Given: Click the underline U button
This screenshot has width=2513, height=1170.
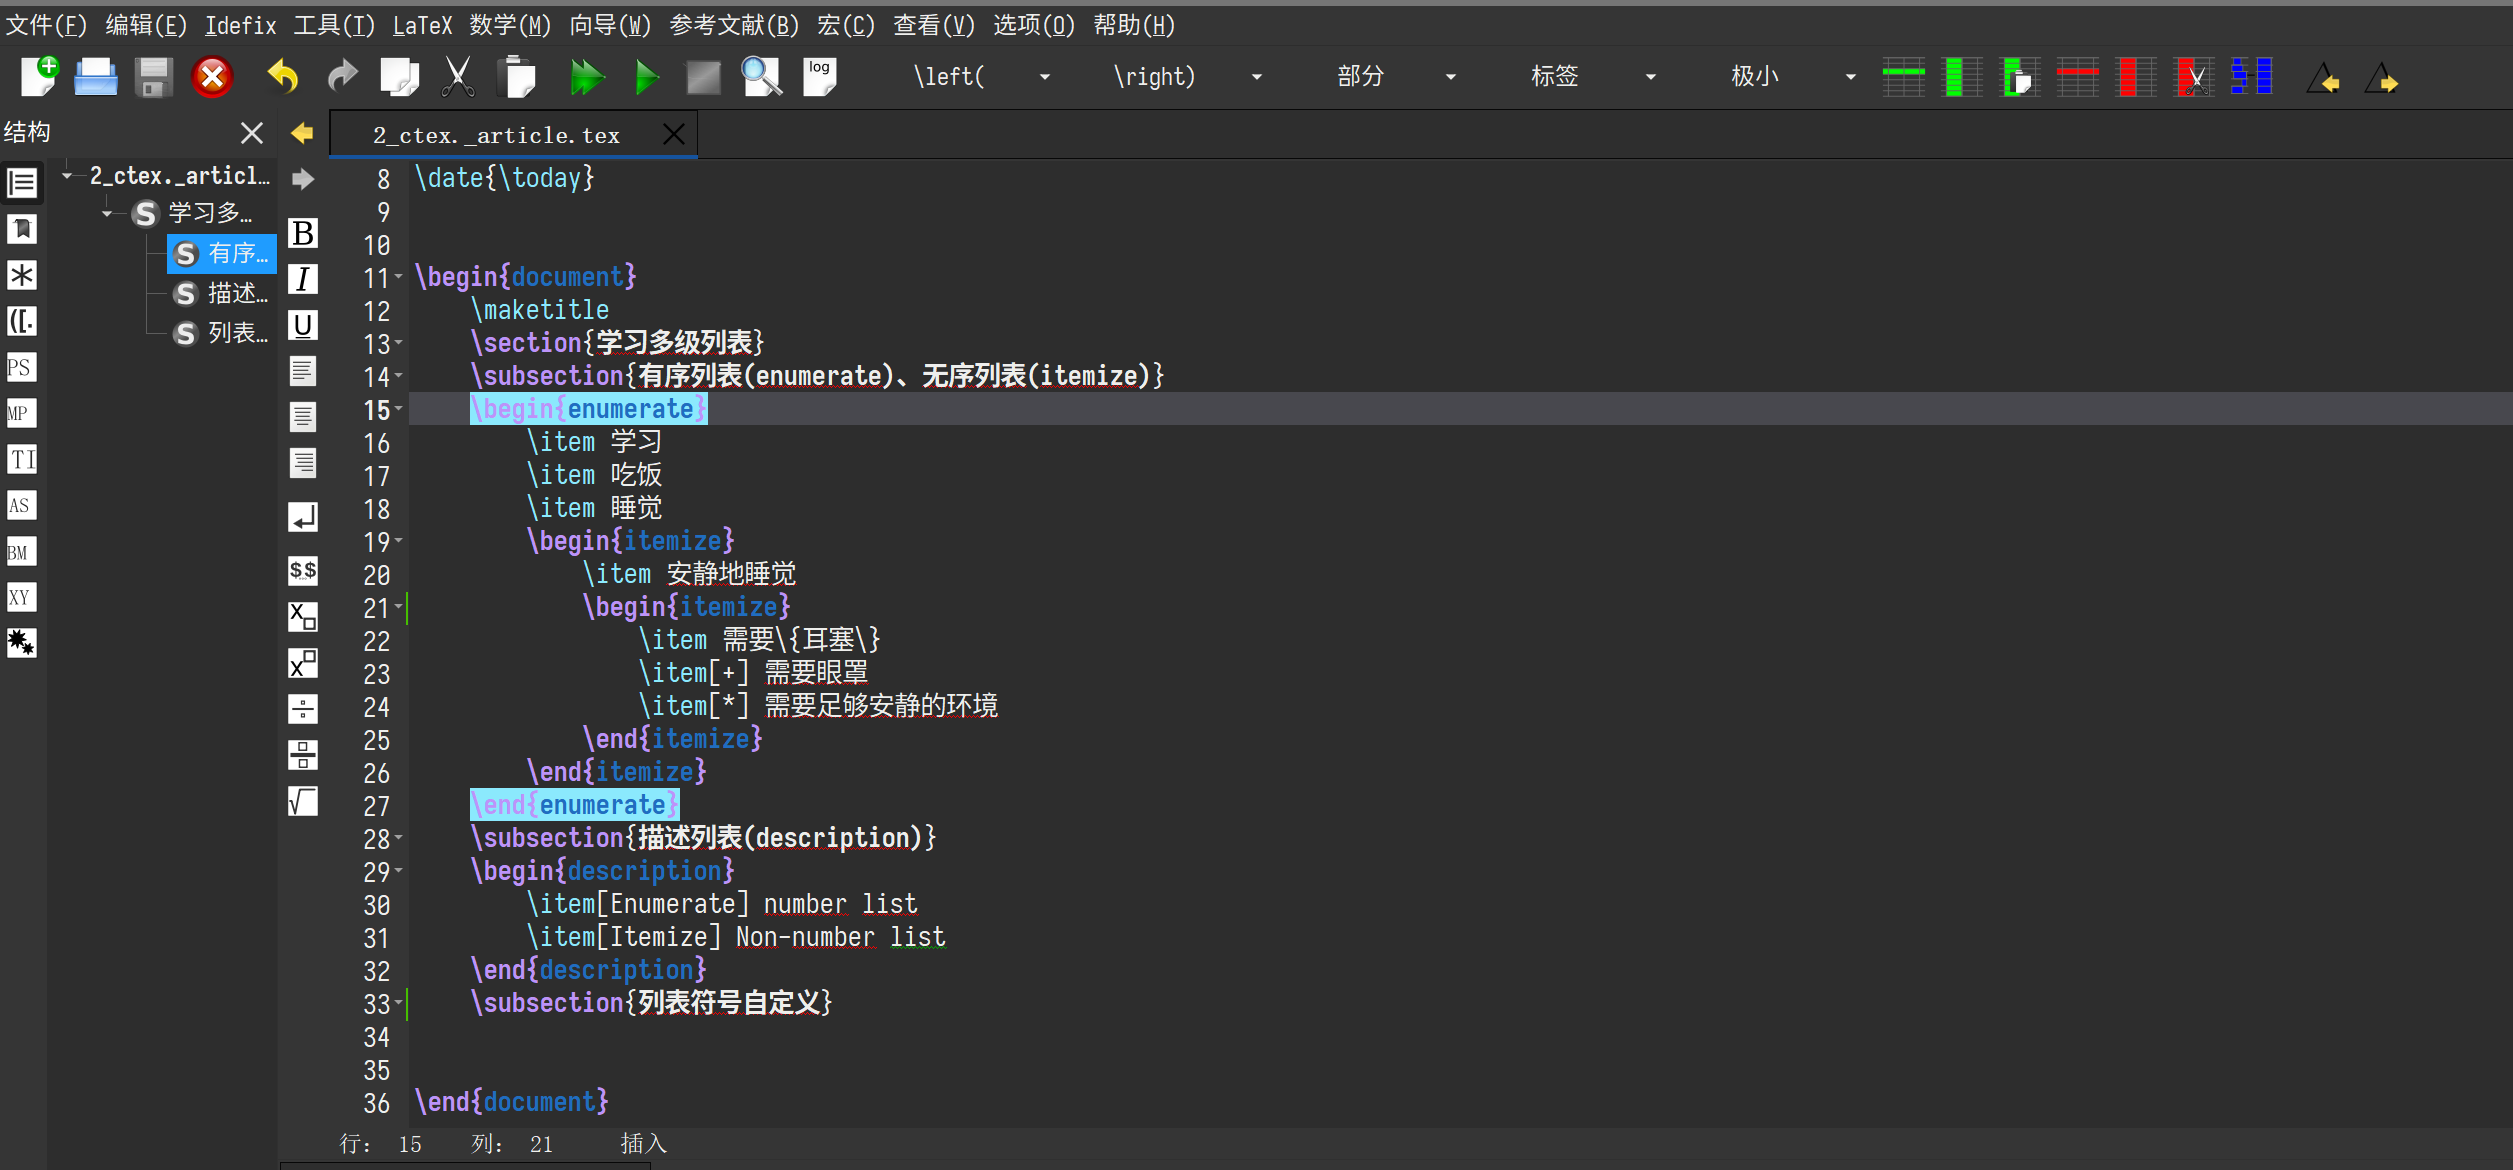Looking at the screenshot, I should tap(303, 325).
